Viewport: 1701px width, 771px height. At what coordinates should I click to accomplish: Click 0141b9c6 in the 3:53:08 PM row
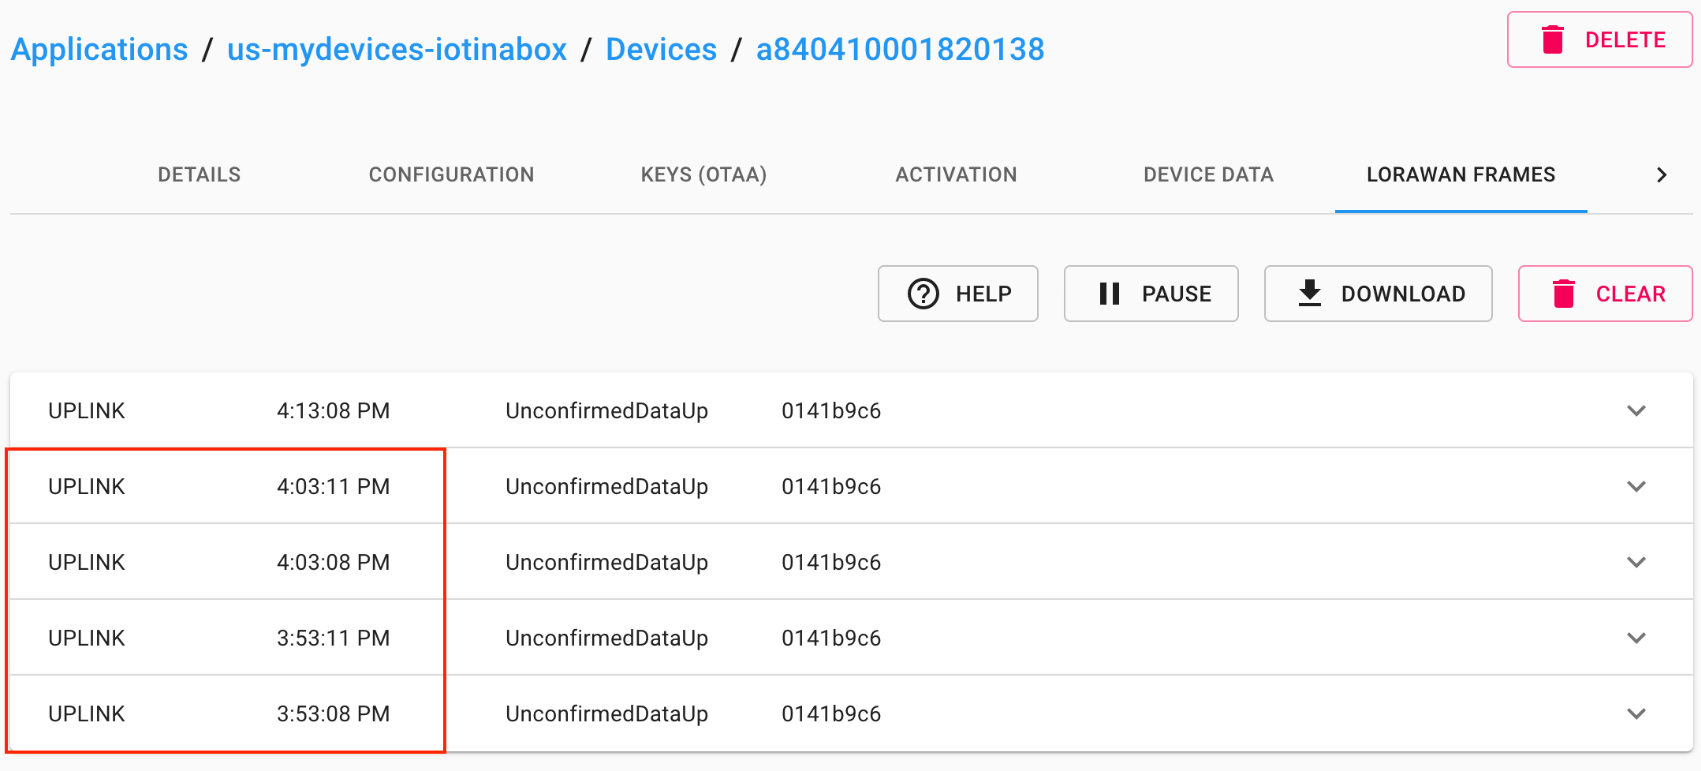[x=831, y=714]
